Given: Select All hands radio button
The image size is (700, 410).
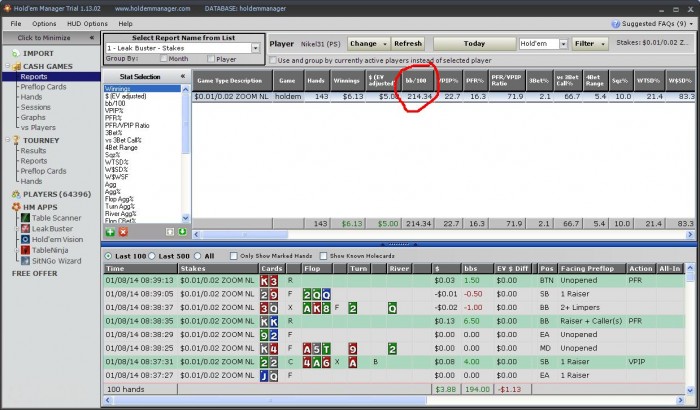Looking at the screenshot, I should coord(198,256).
